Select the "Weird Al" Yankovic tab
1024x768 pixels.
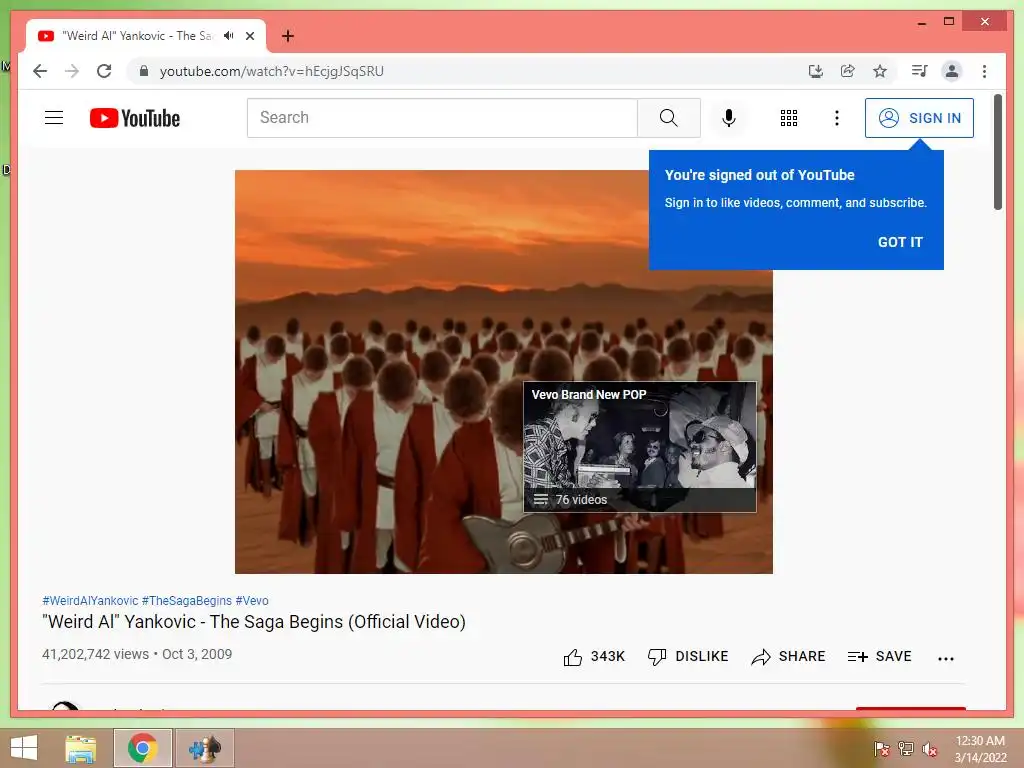tap(146, 36)
